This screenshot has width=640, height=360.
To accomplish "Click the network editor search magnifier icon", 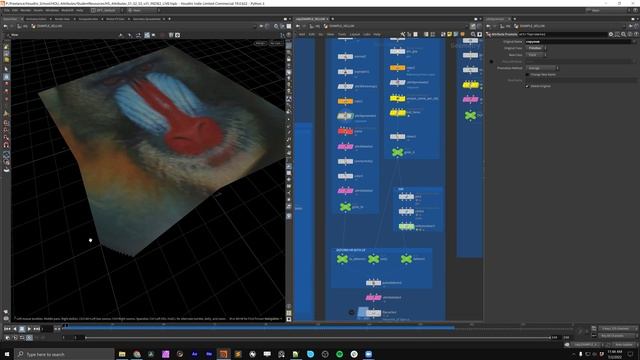I will pyautogui.click(x=473, y=35).
